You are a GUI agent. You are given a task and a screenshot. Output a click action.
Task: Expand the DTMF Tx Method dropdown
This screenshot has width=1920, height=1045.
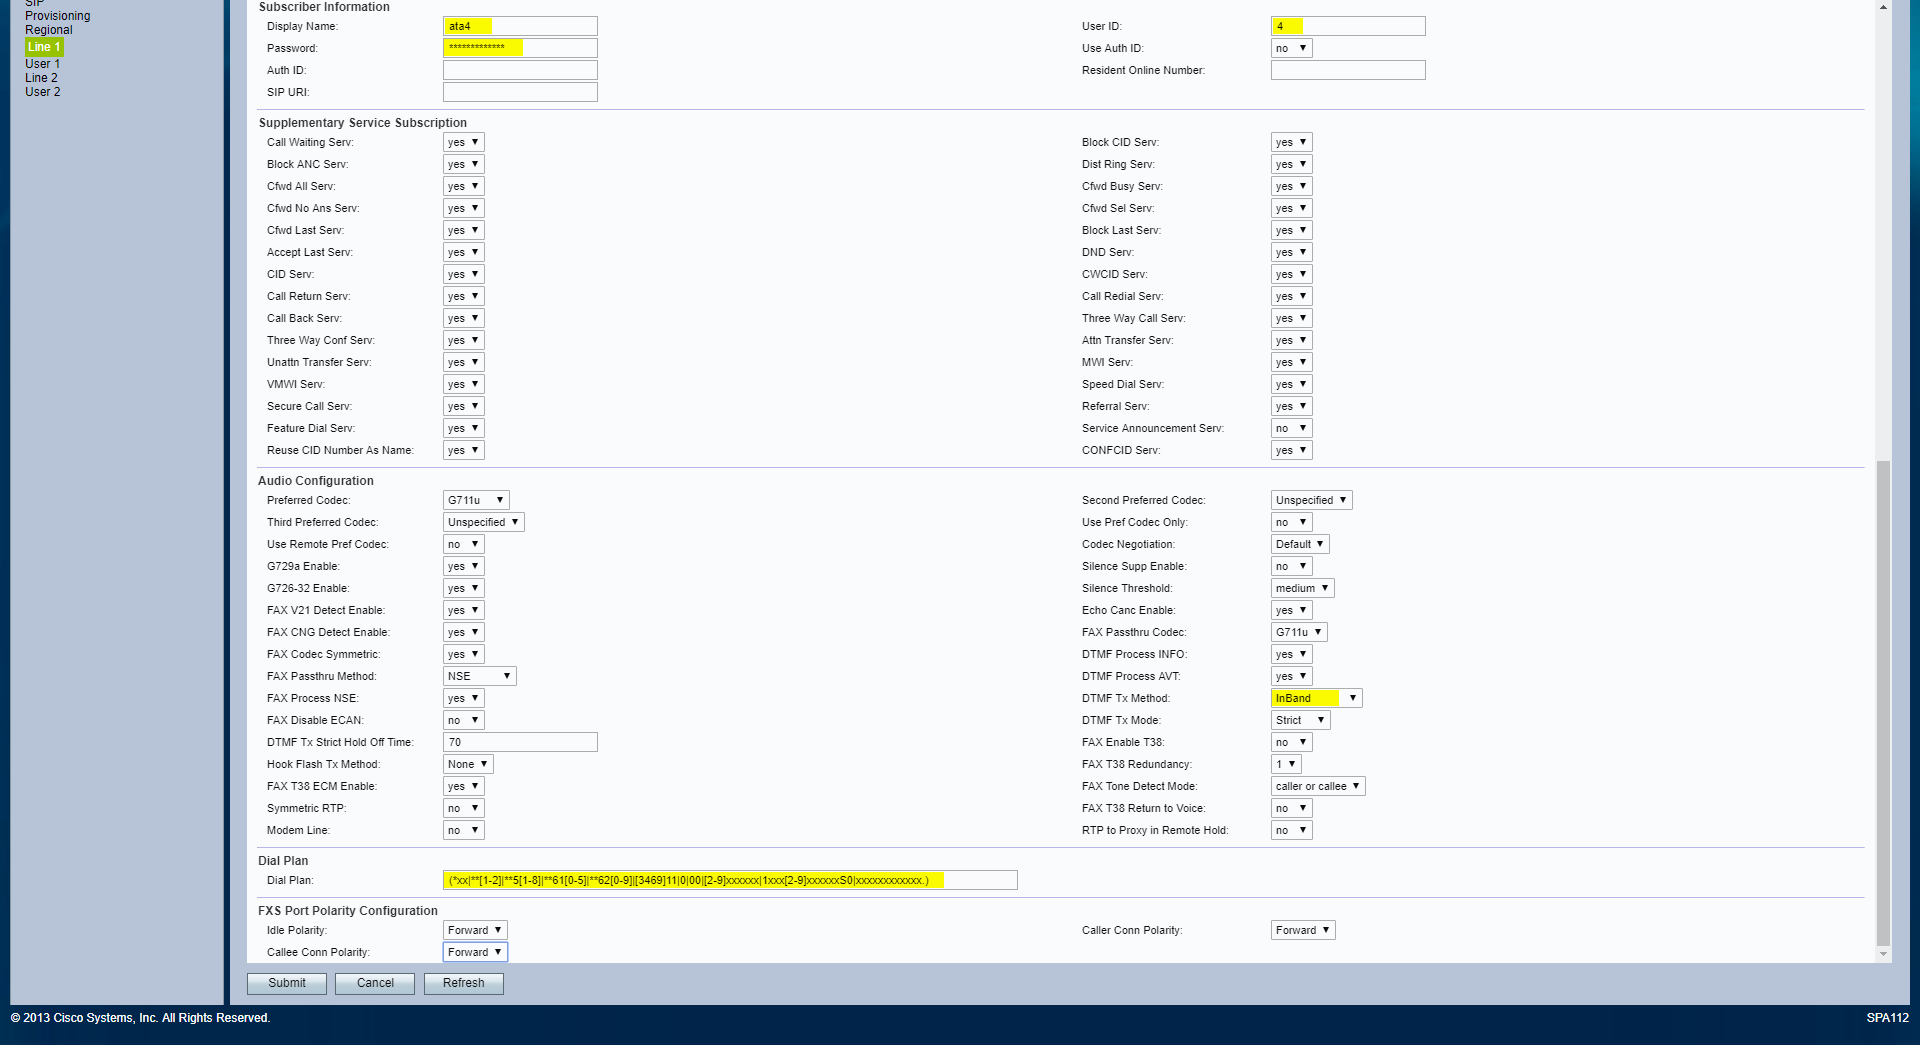coord(1316,698)
